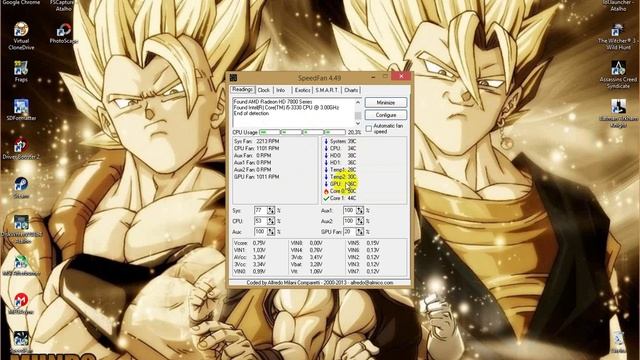Click the last CPU Usage bar
The height and width of the screenshot is (360, 640).
click(x=335, y=132)
